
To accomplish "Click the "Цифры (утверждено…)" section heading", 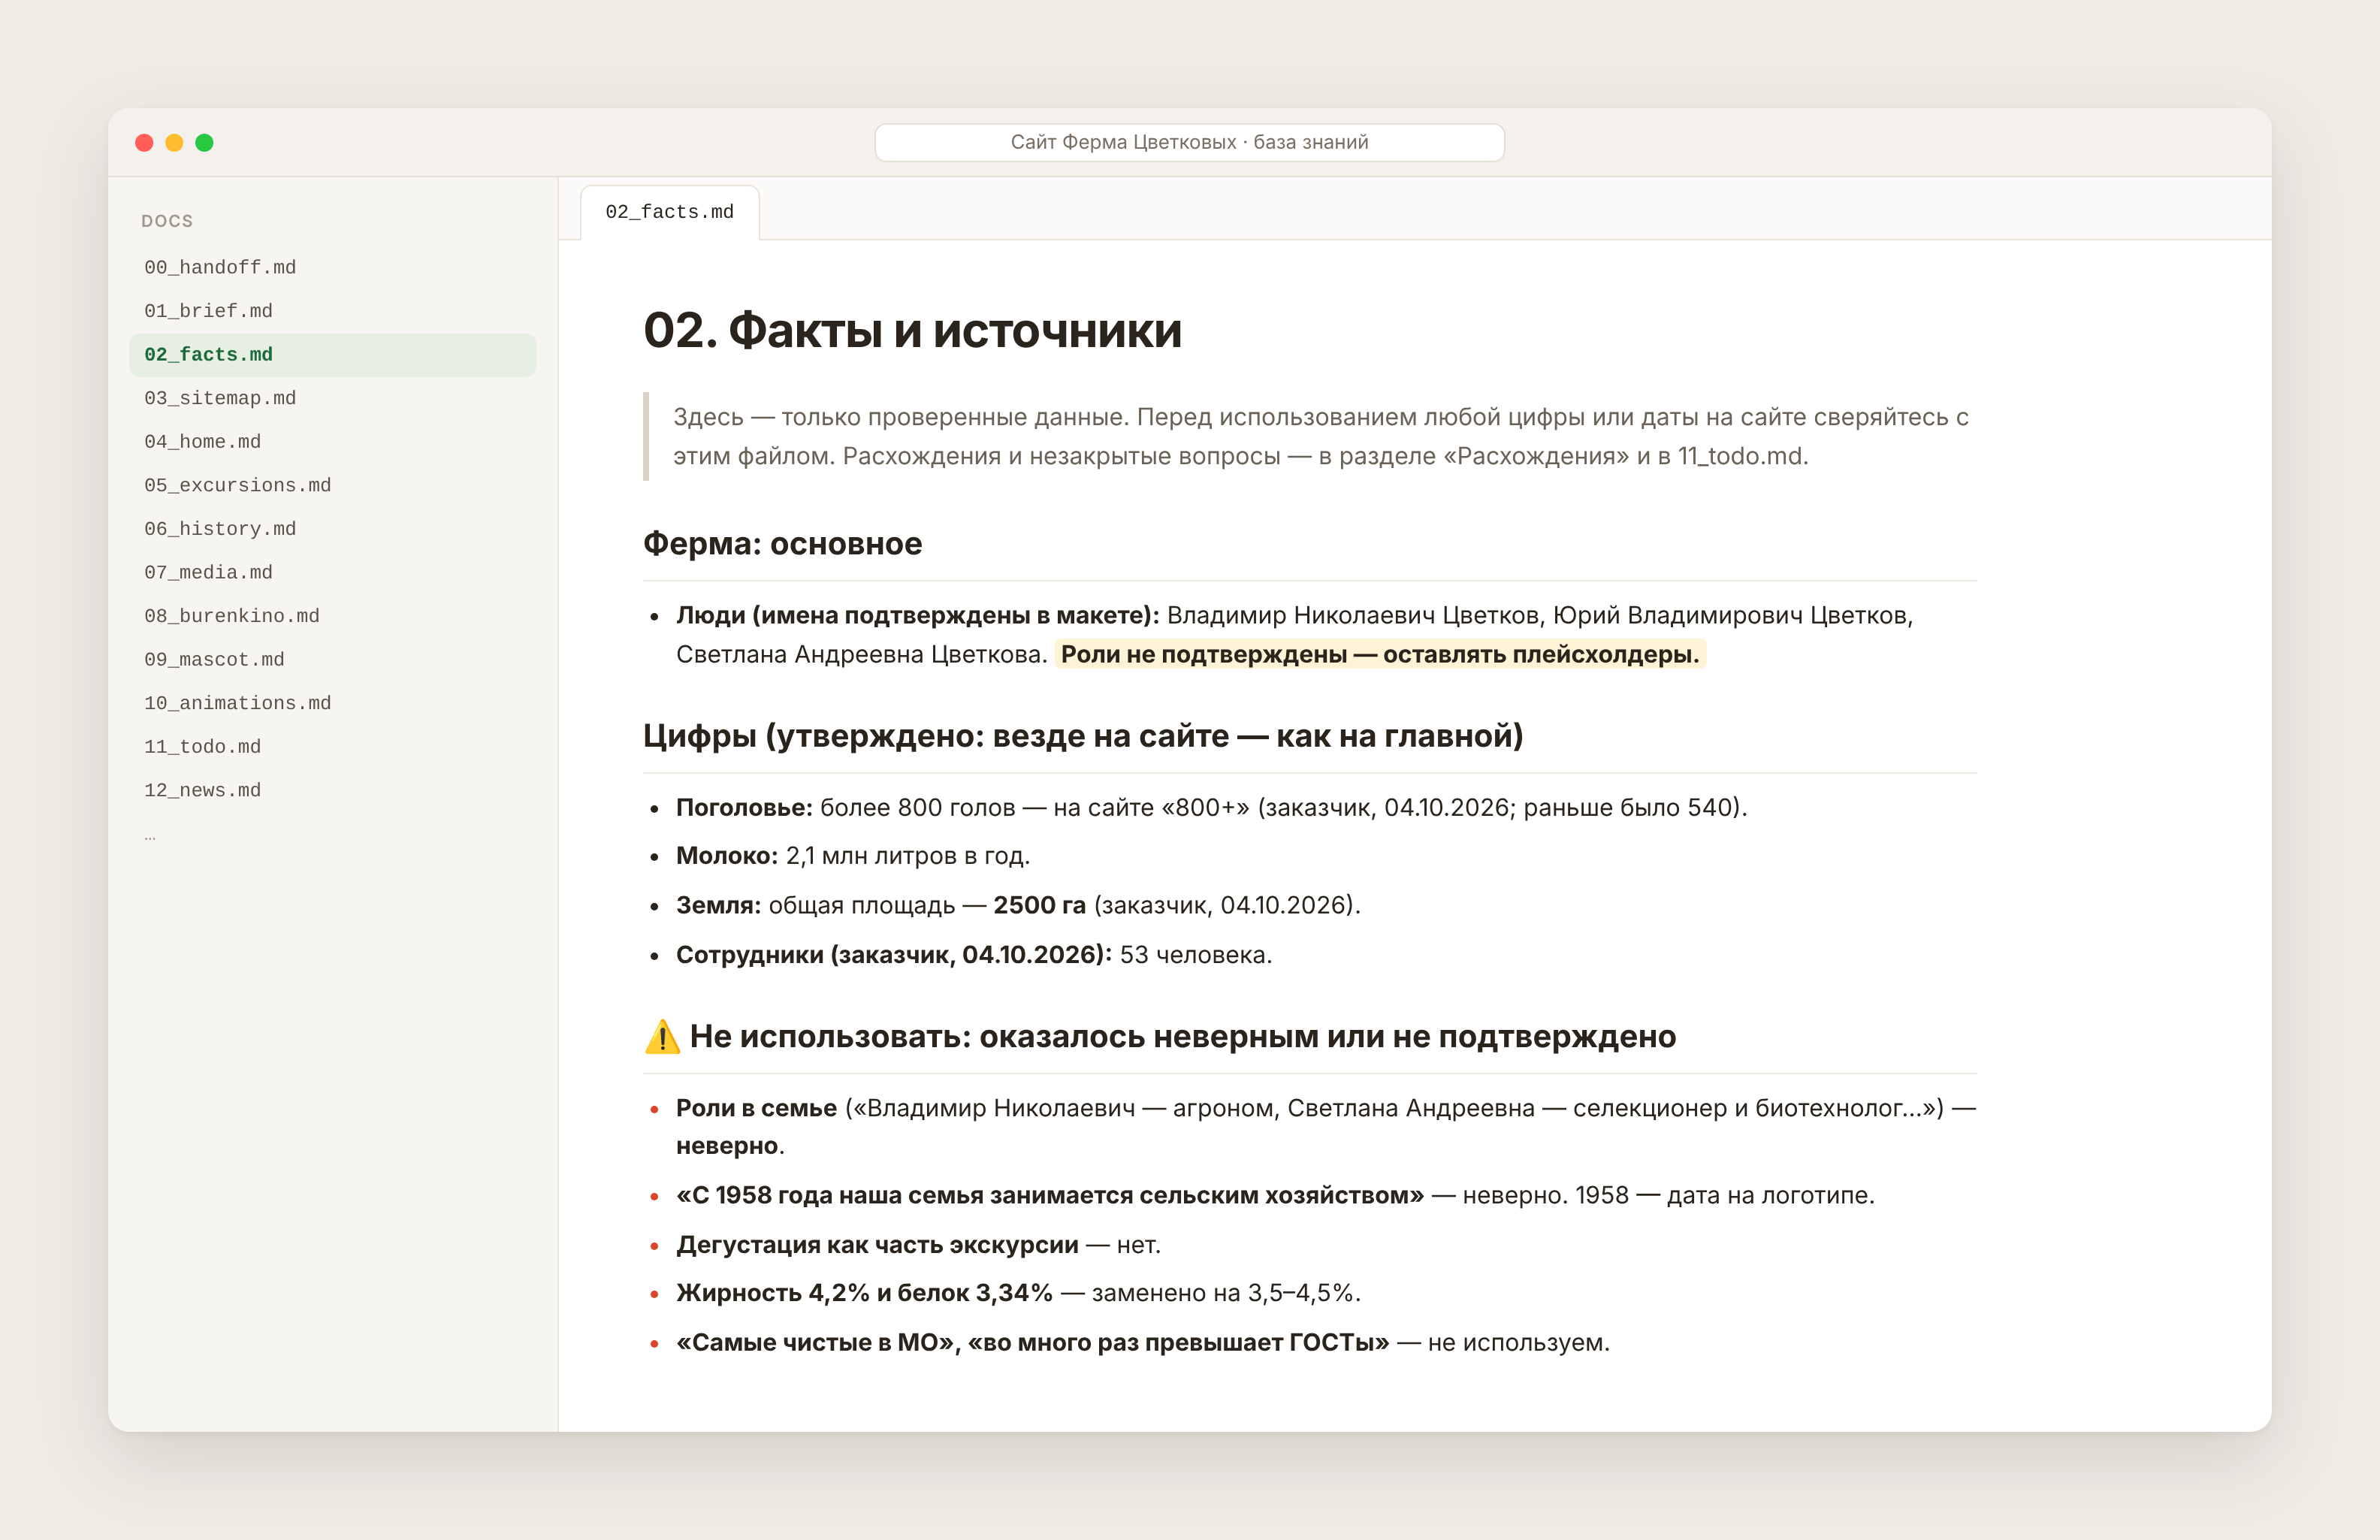I will point(1083,736).
